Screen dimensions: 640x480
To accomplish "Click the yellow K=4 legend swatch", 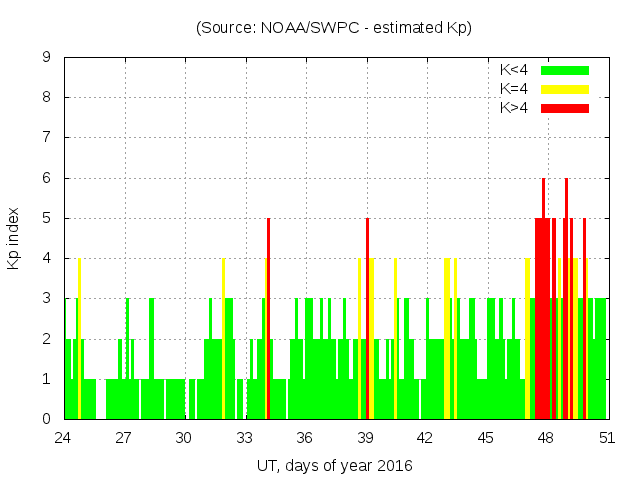I will (x=565, y=89).
